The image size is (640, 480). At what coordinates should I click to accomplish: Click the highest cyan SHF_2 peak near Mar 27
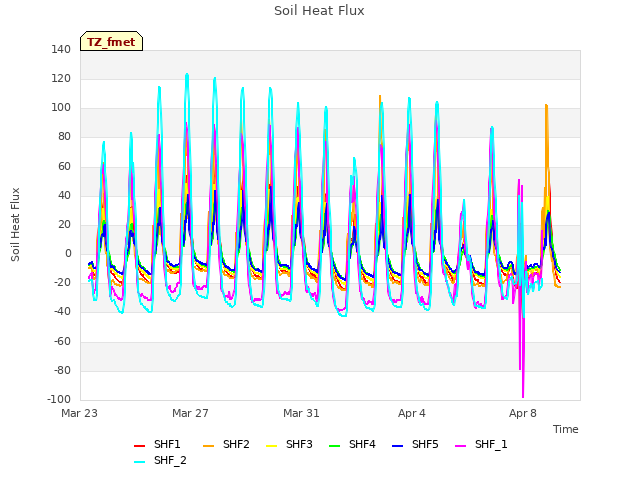(187, 76)
